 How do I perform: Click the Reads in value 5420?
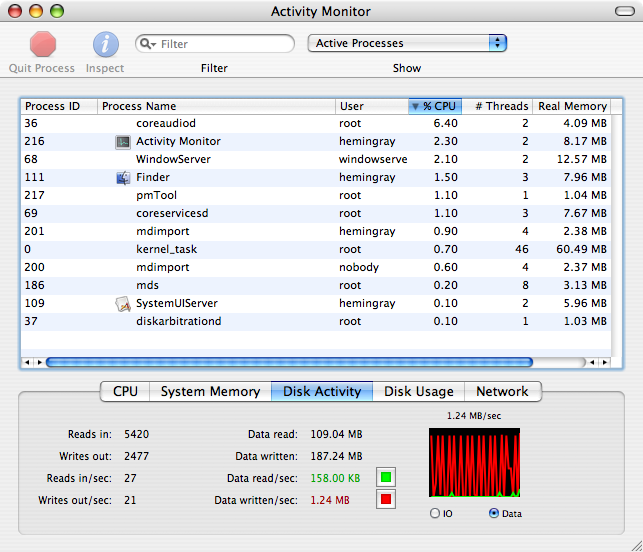pos(137,434)
